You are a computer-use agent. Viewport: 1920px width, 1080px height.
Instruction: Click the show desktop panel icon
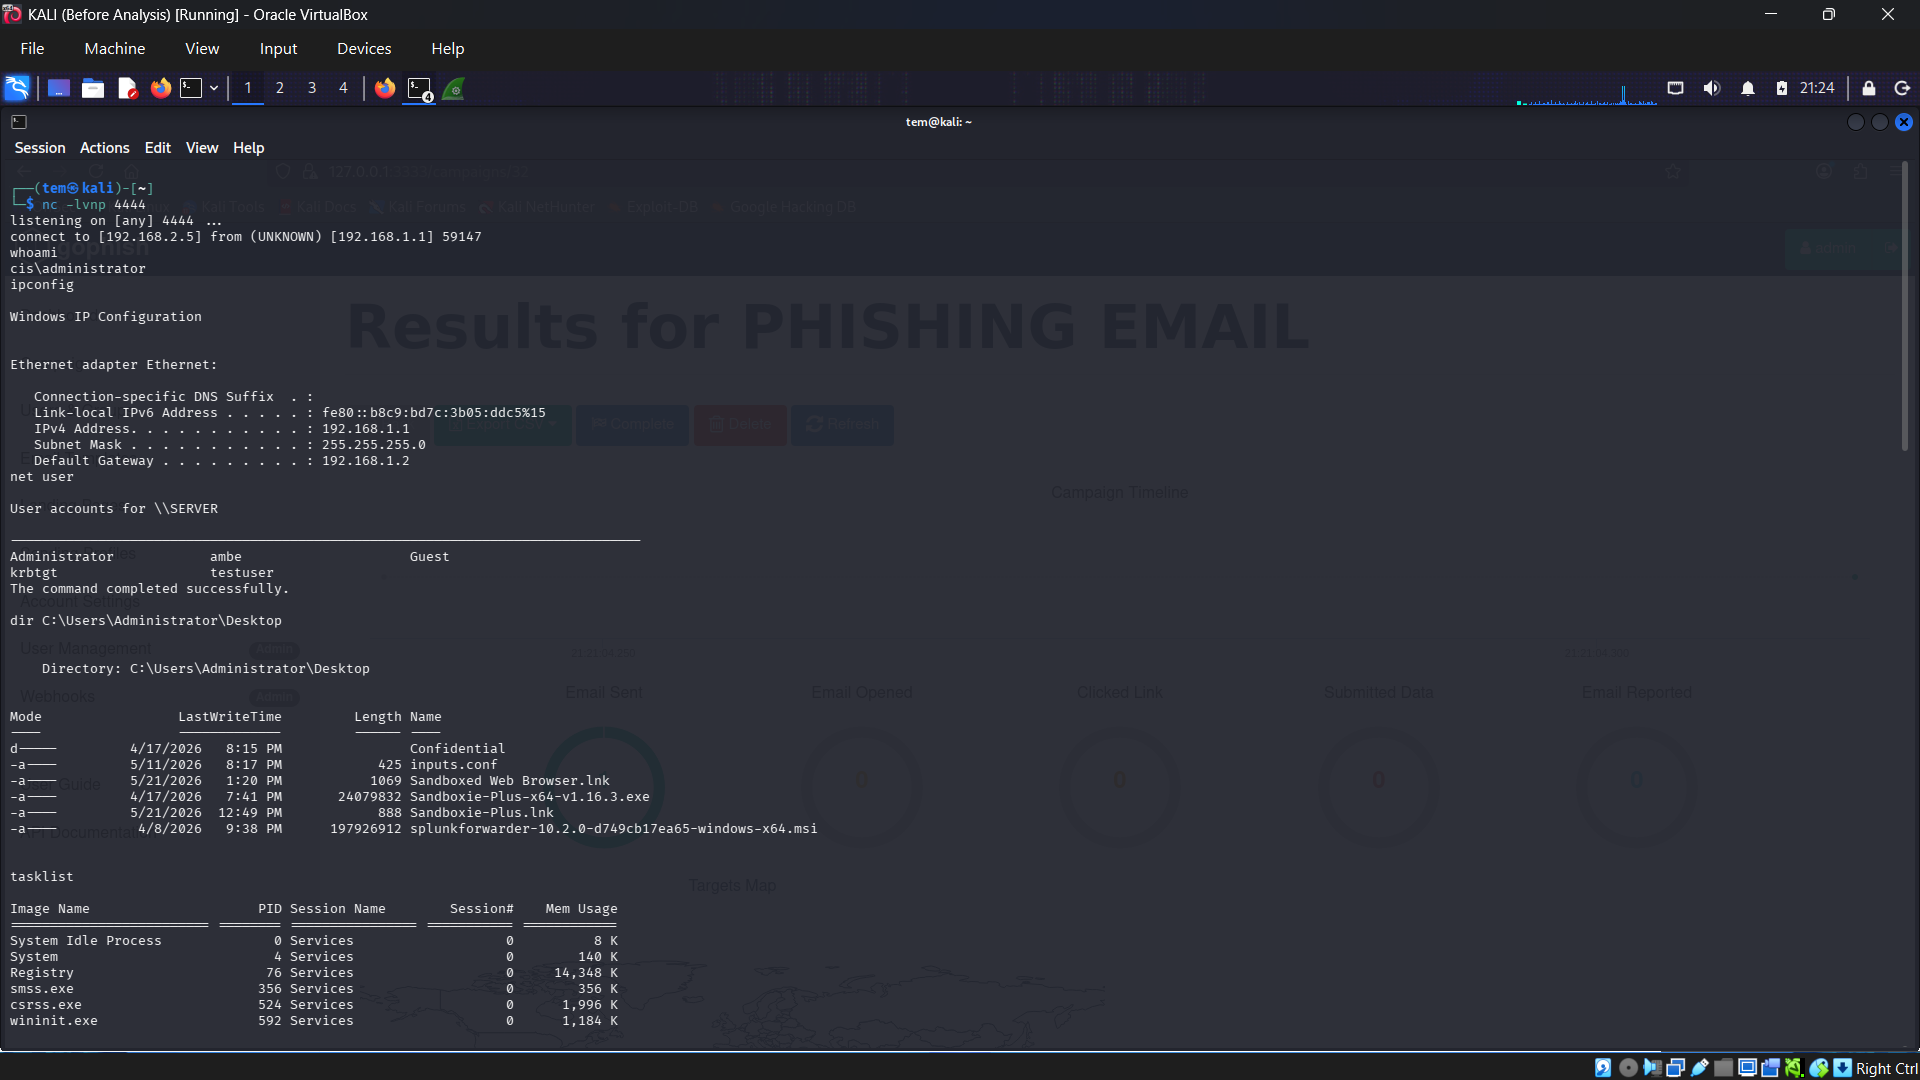[59, 88]
